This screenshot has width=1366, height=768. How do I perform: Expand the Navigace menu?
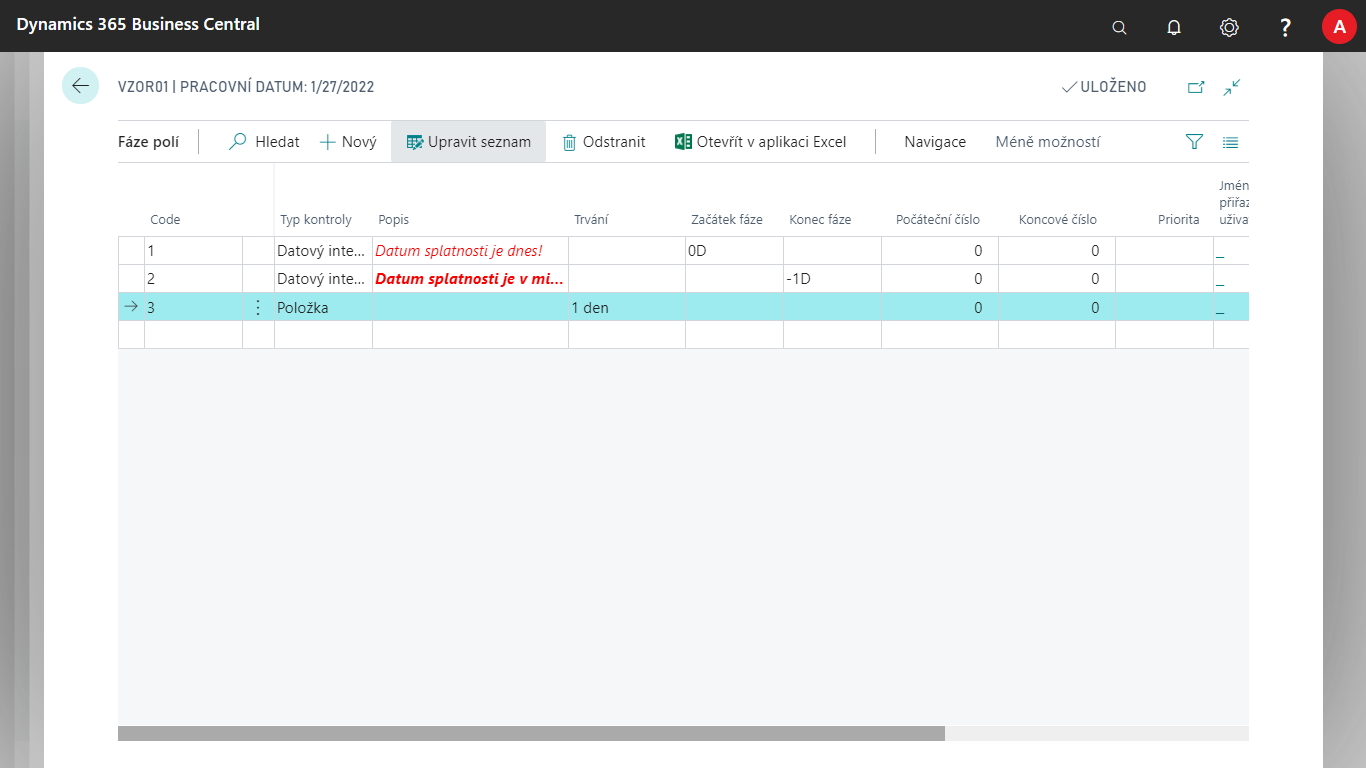click(934, 142)
